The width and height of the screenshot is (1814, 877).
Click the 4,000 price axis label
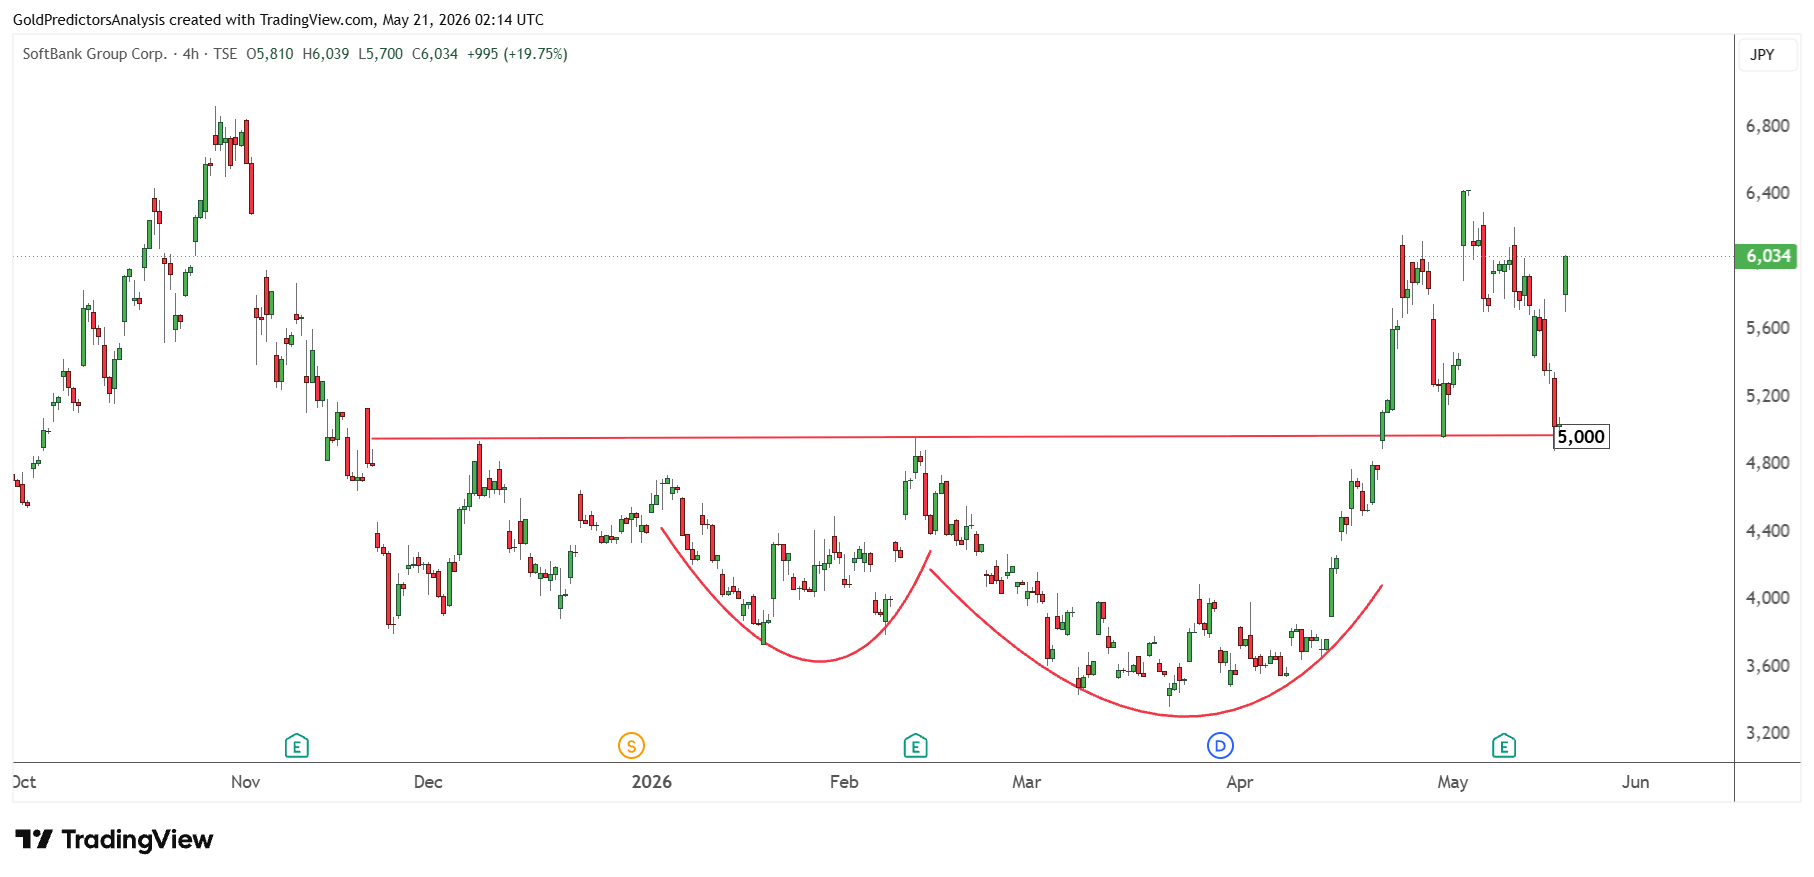[x=1767, y=598]
